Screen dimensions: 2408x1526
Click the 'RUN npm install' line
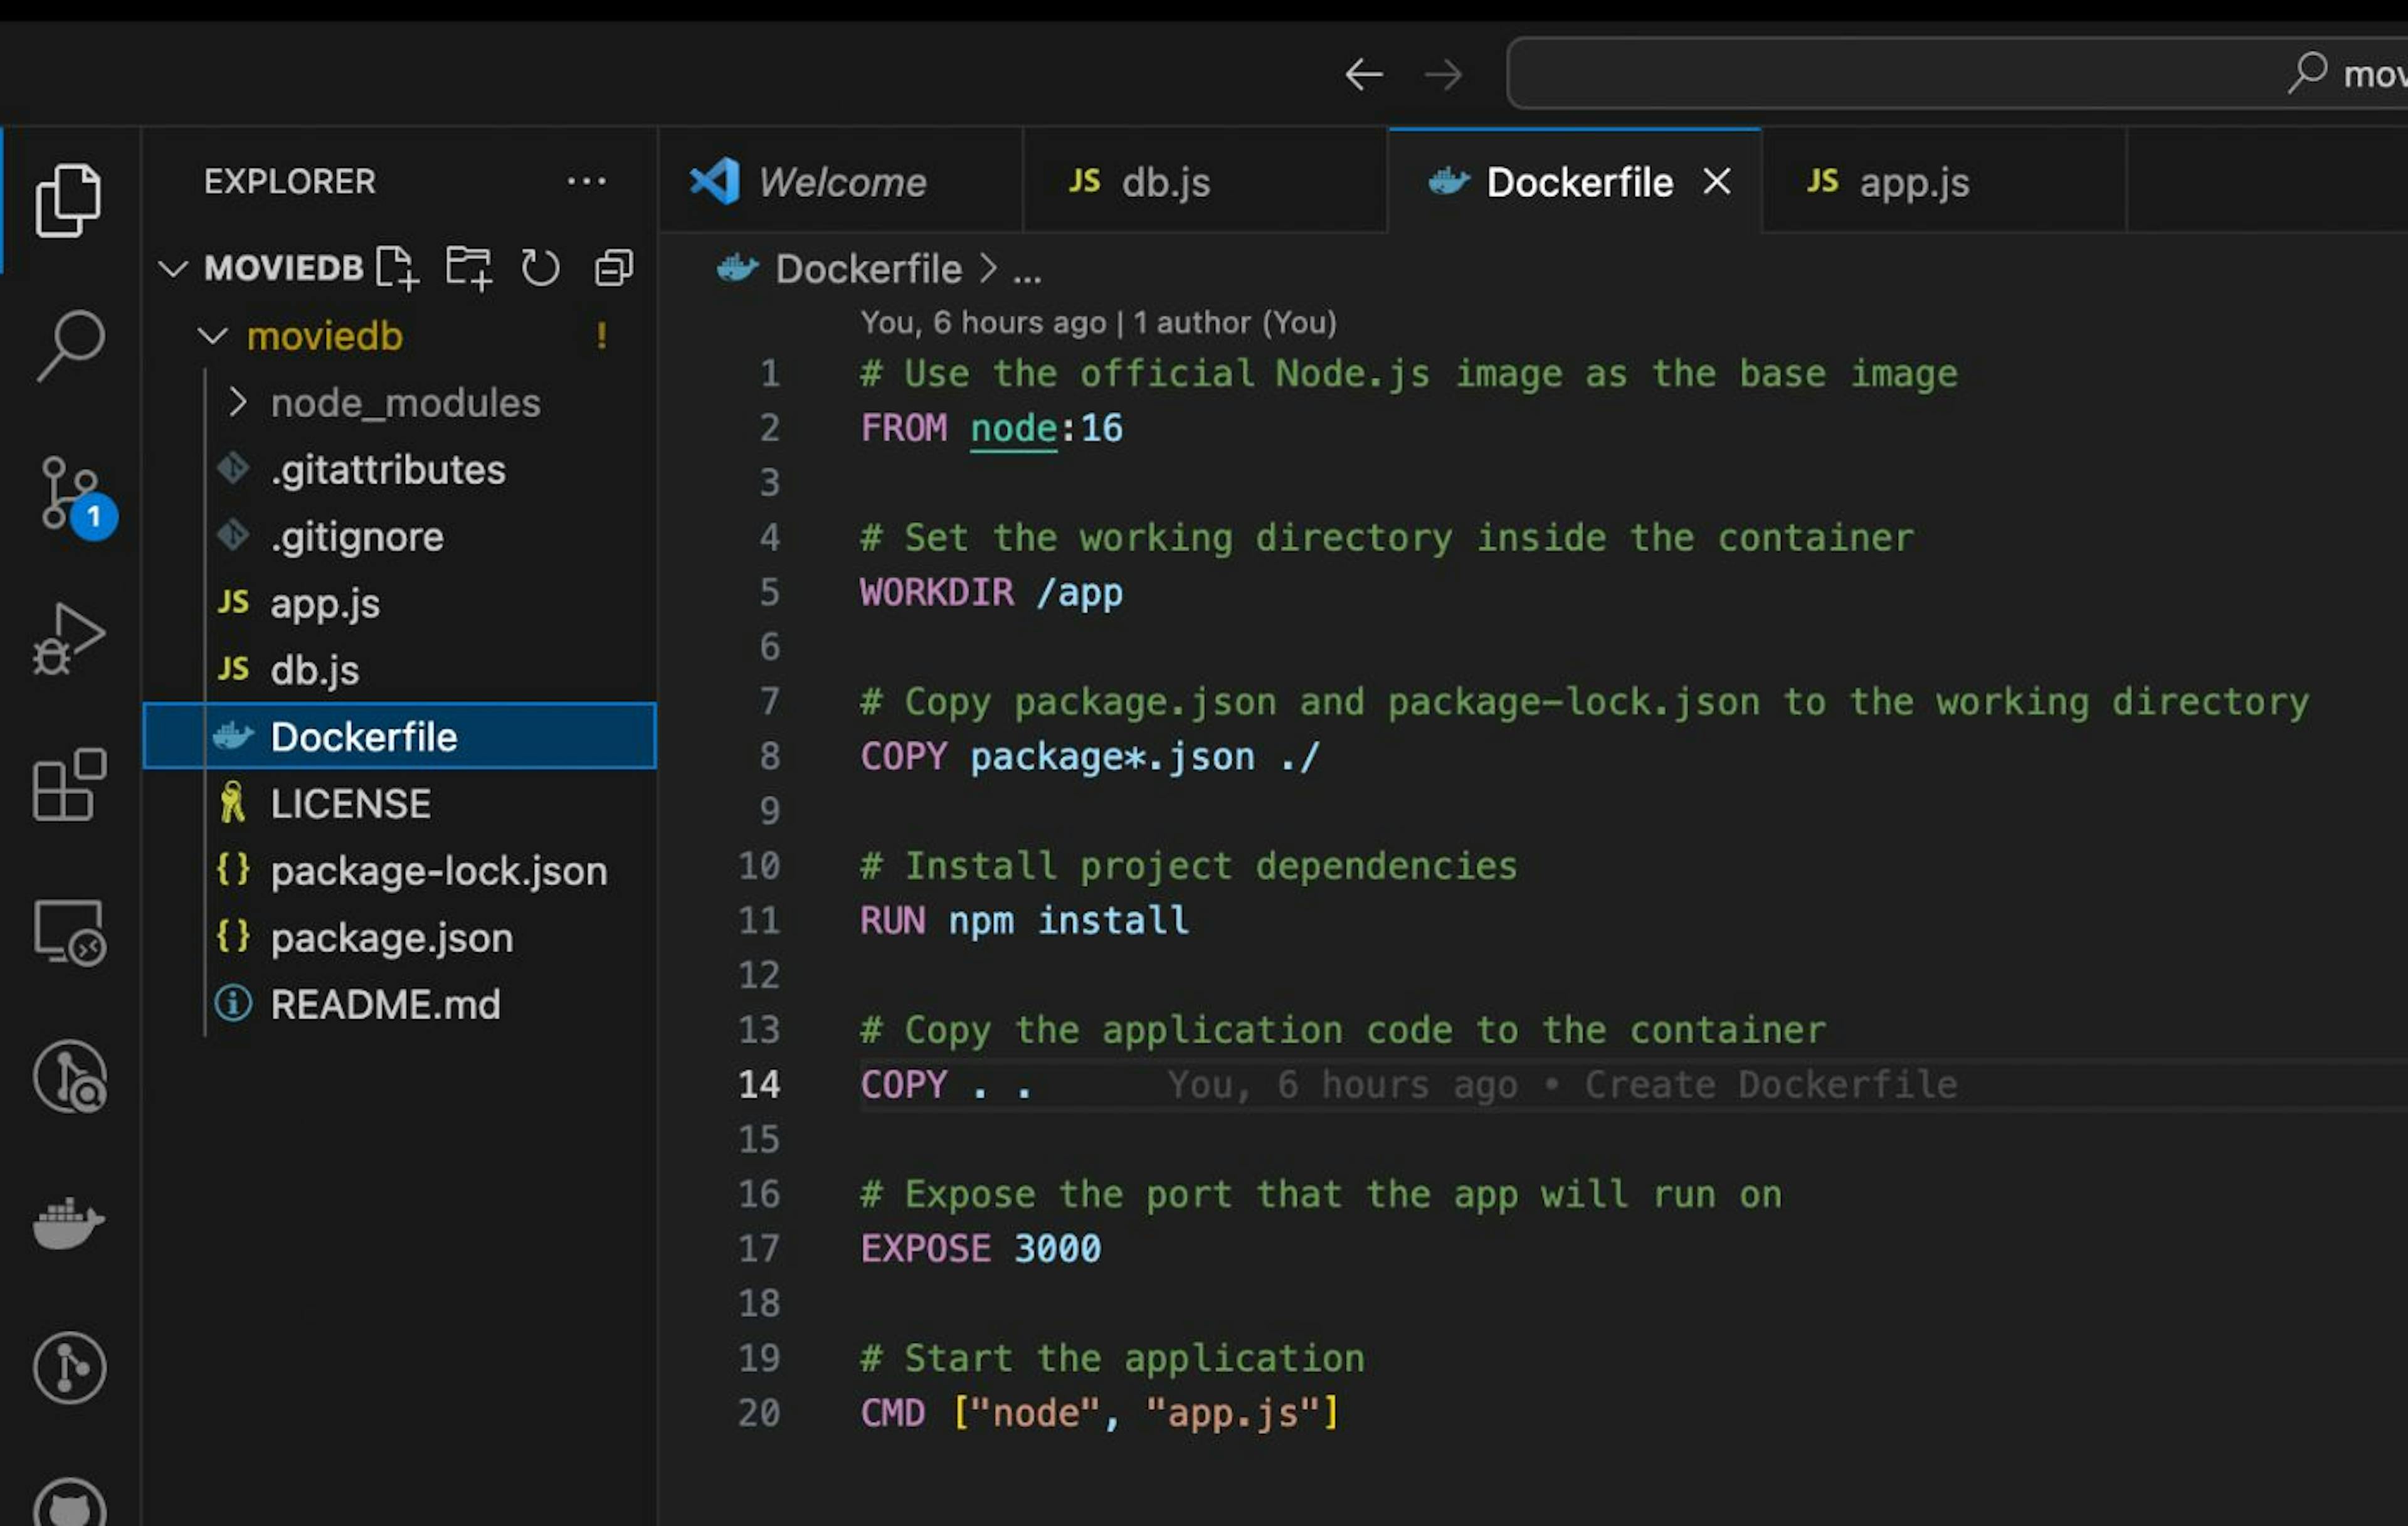[1024, 920]
